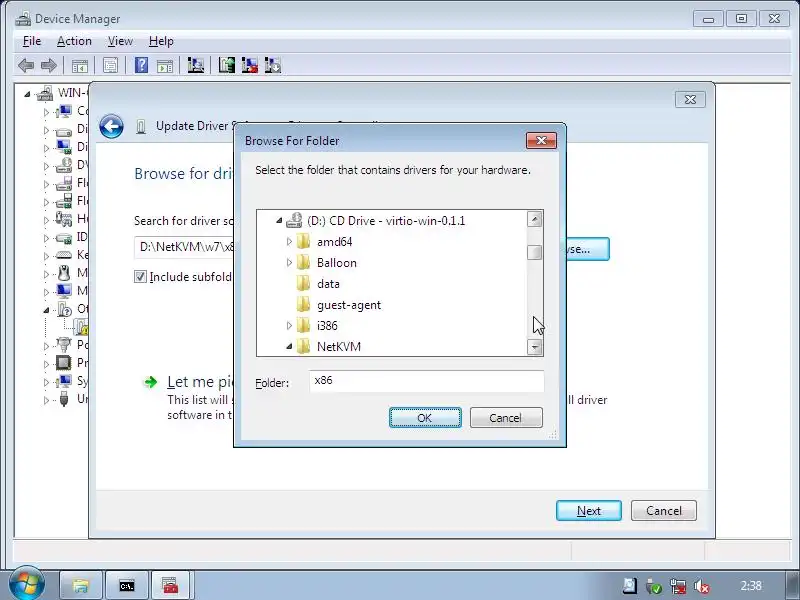Expand the Processors node arrow in Device Manager
This screenshot has width=800, height=600.
(x=46, y=364)
